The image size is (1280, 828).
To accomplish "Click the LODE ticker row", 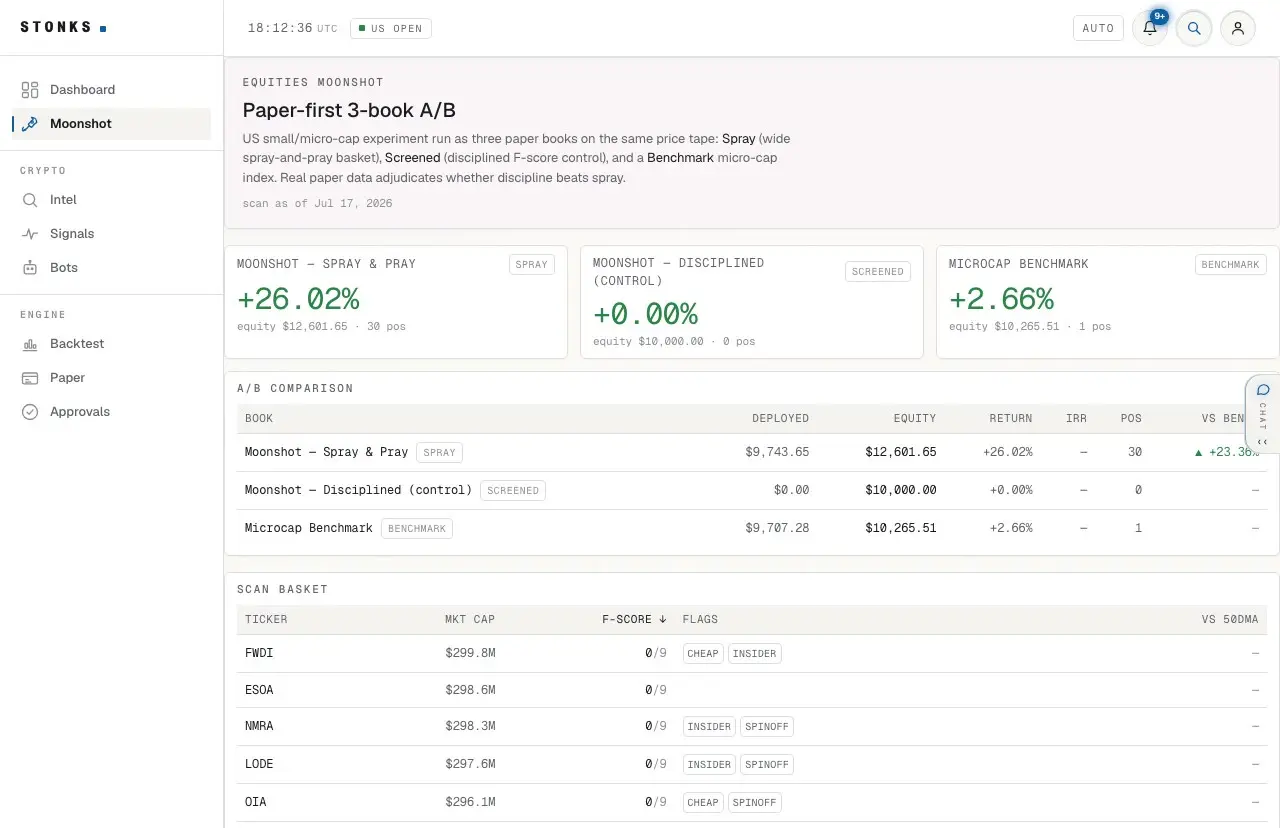I will (x=752, y=764).
